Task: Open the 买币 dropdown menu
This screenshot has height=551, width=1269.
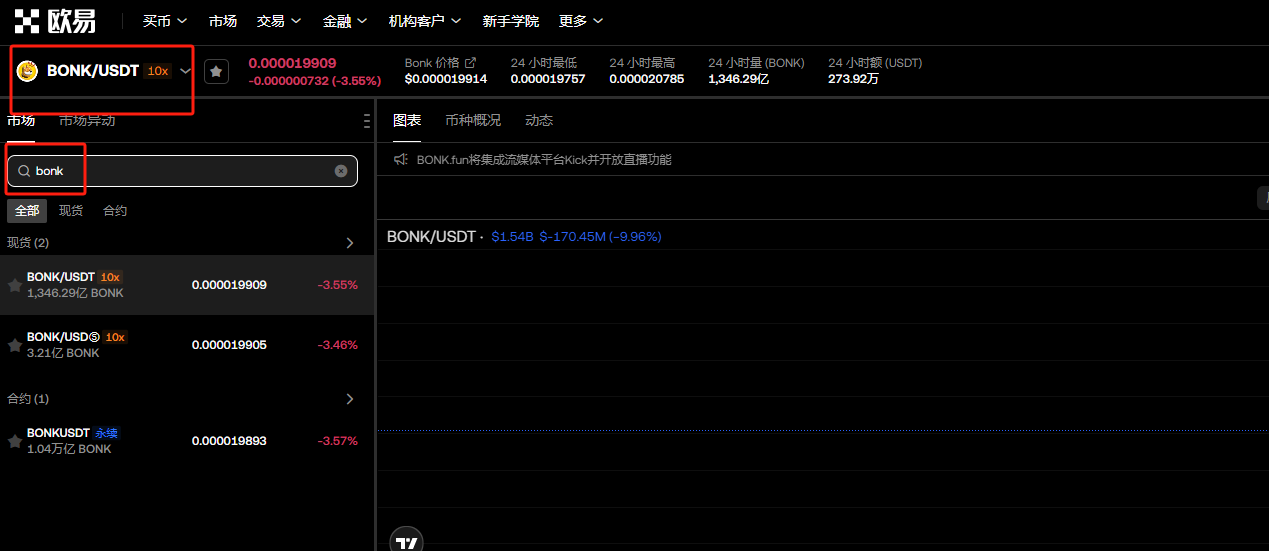Action: click(164, 21)
